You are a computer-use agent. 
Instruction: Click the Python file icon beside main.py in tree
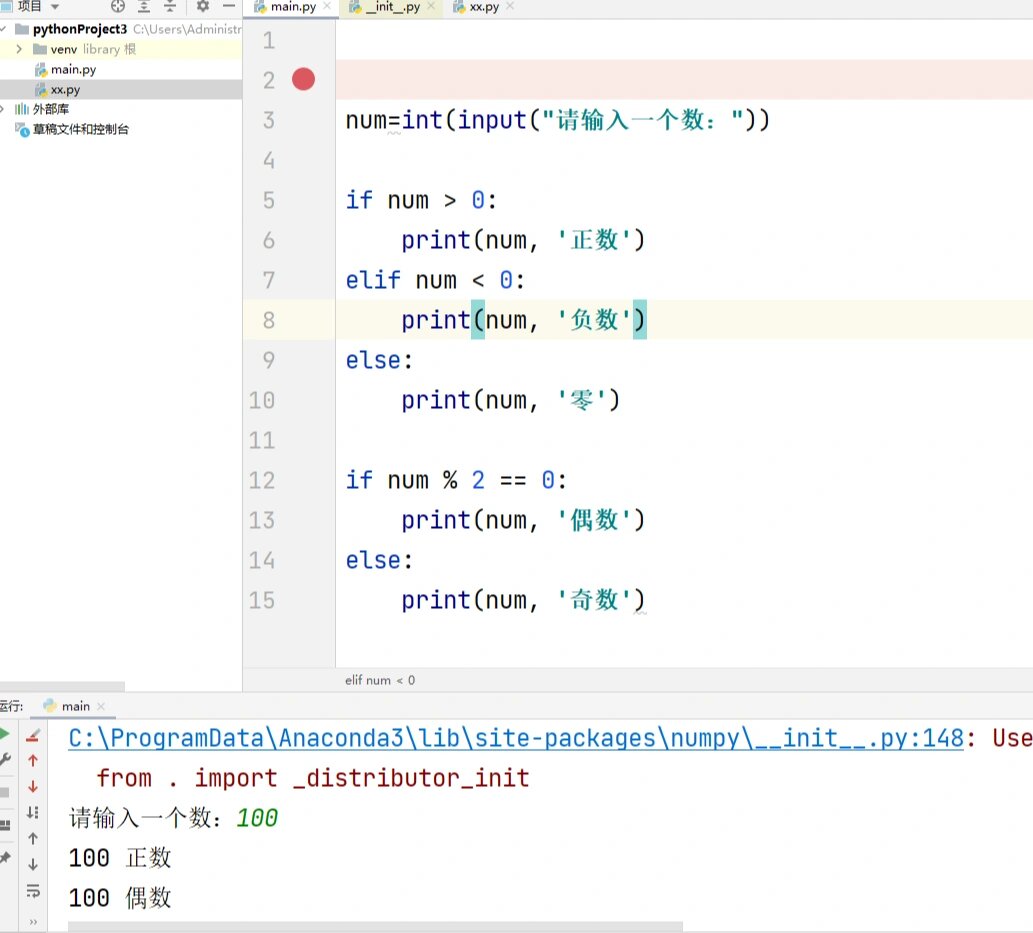(x=41, y=69)
